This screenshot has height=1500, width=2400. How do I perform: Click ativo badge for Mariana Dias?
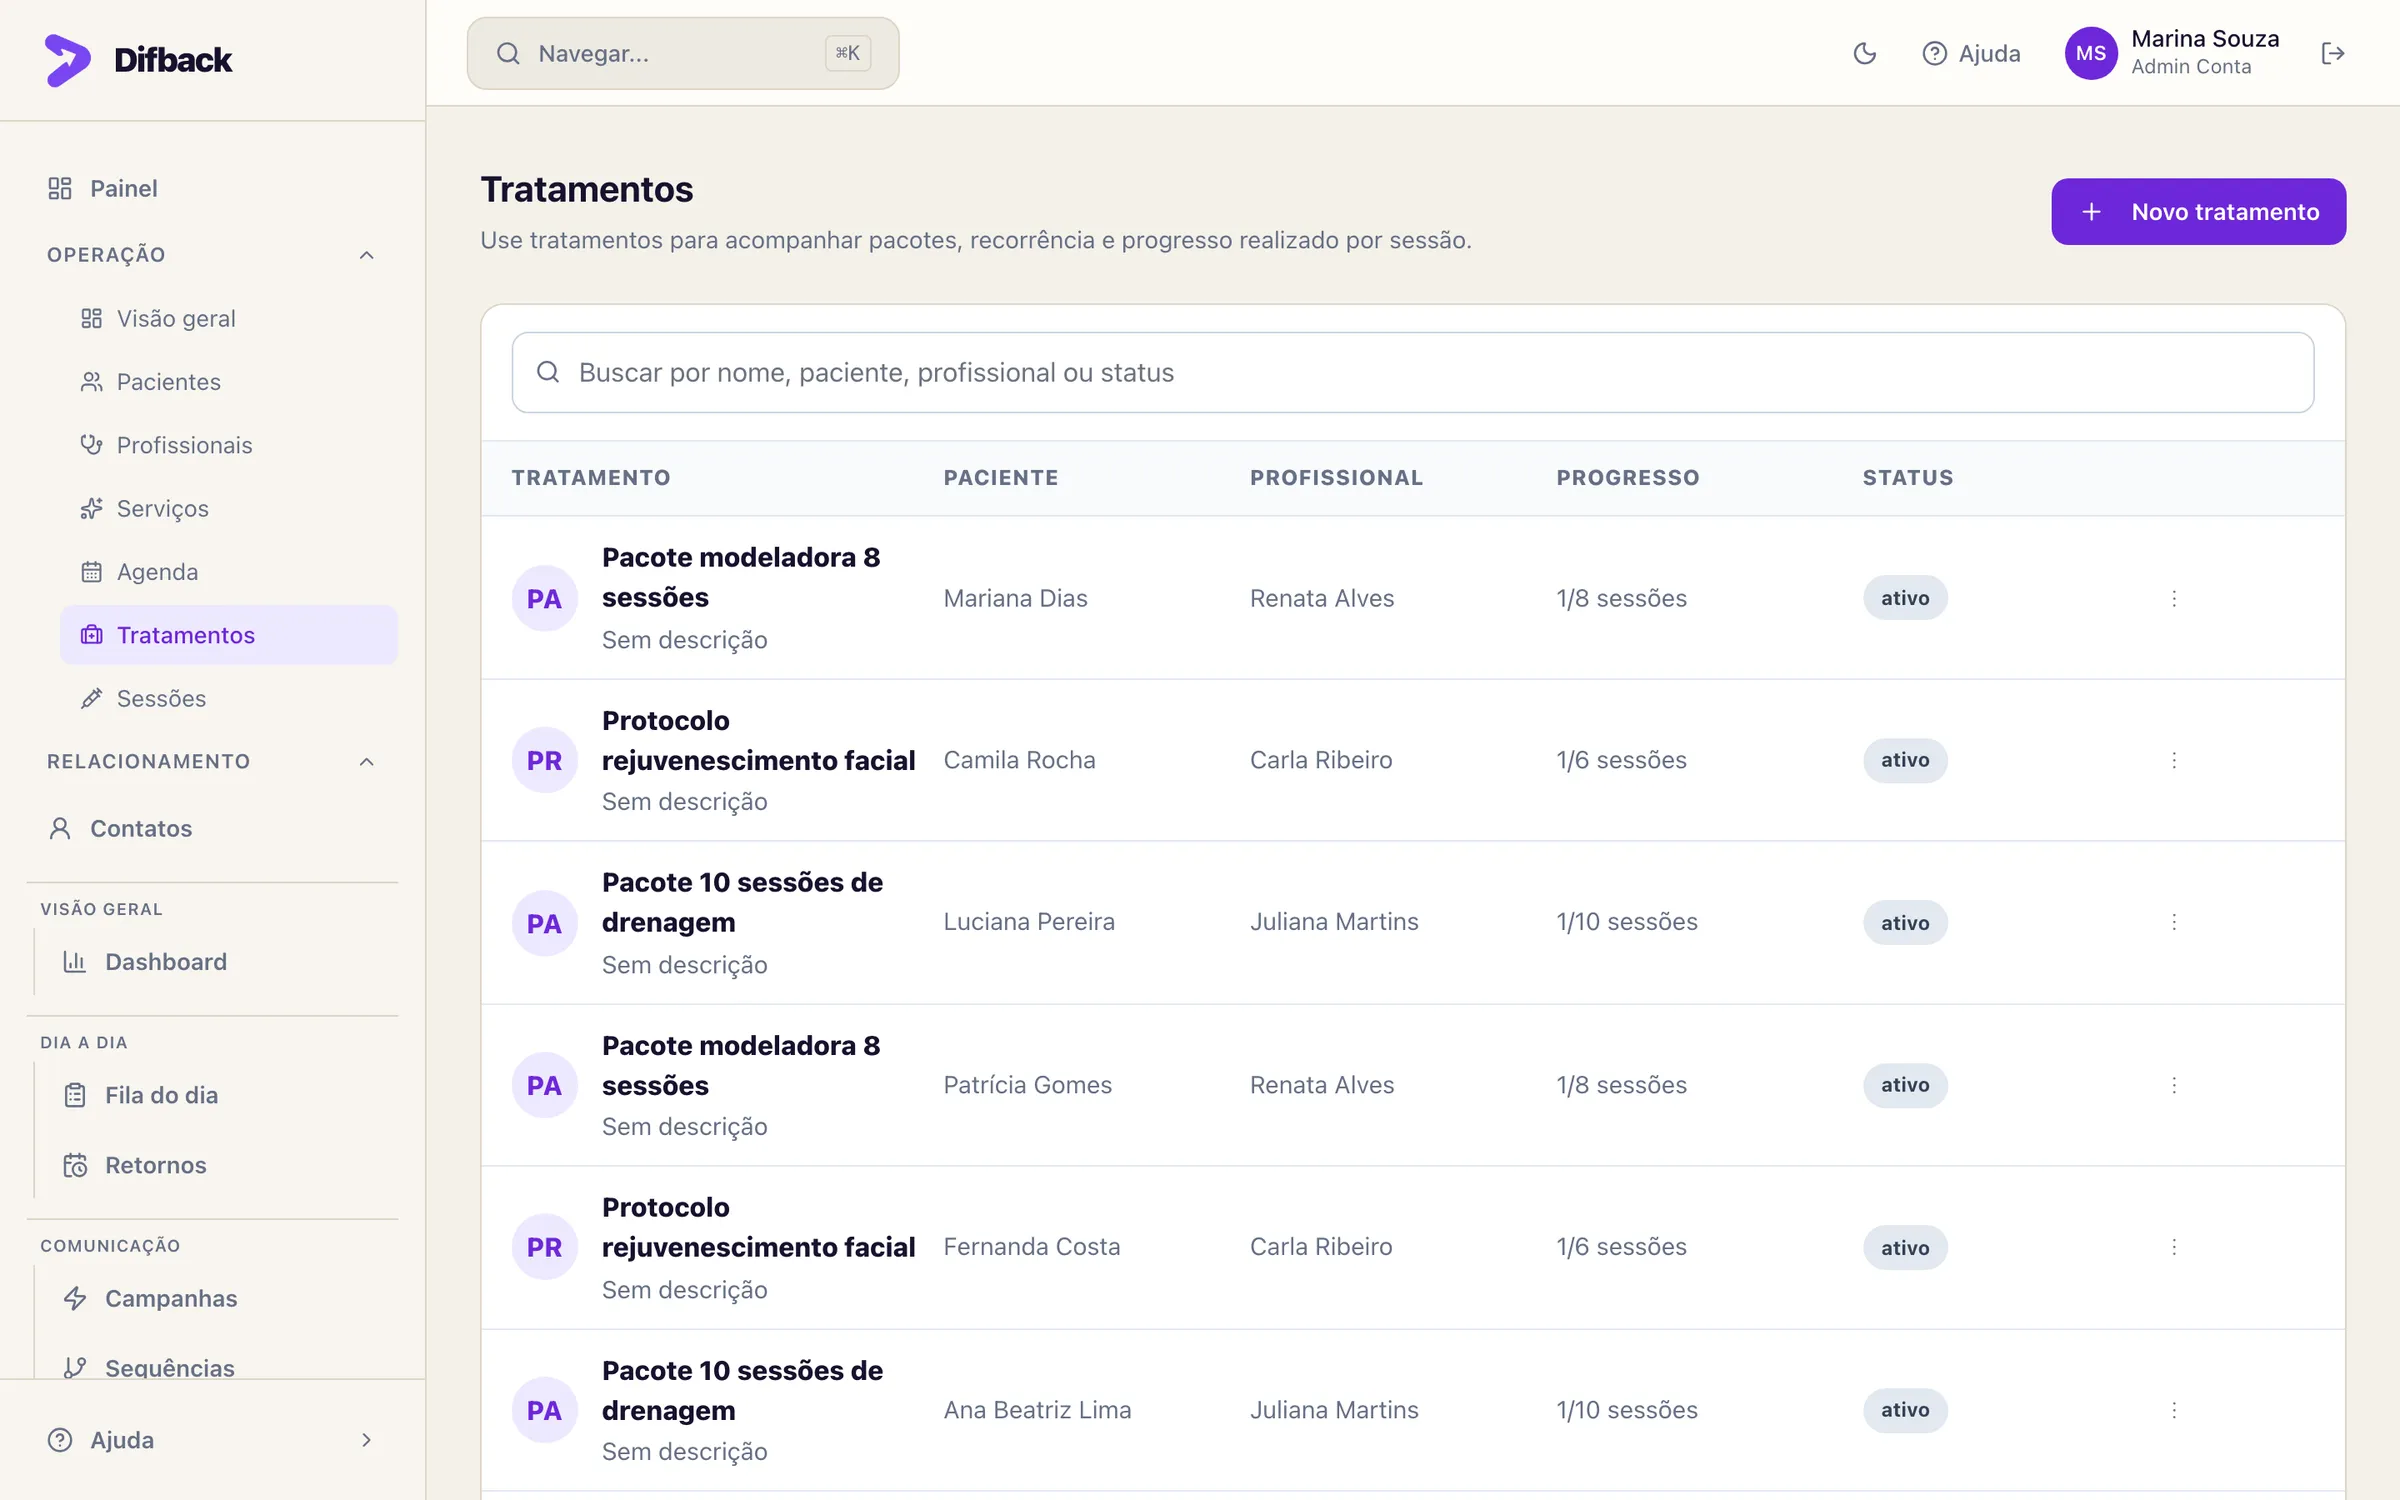1905,598
